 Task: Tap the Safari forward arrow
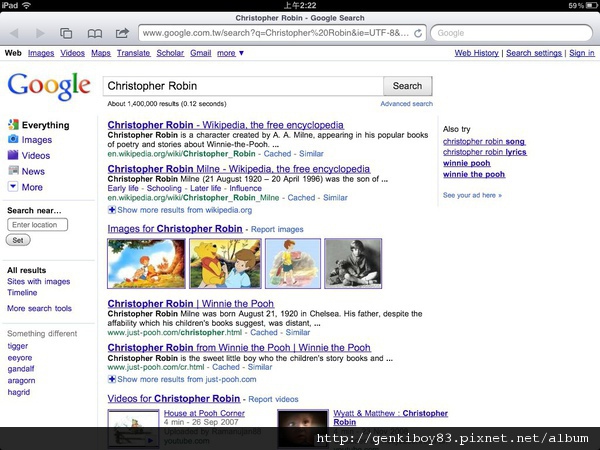pyautogui.click(x=39, y=33)
